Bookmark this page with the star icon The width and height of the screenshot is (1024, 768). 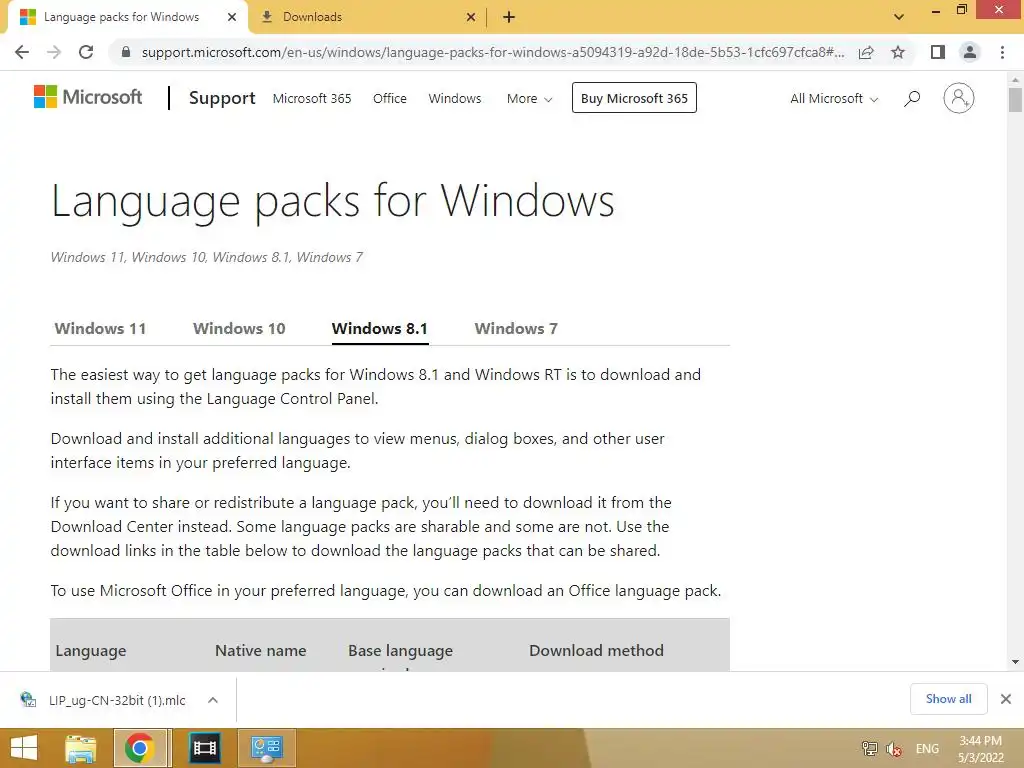[899, 52]
